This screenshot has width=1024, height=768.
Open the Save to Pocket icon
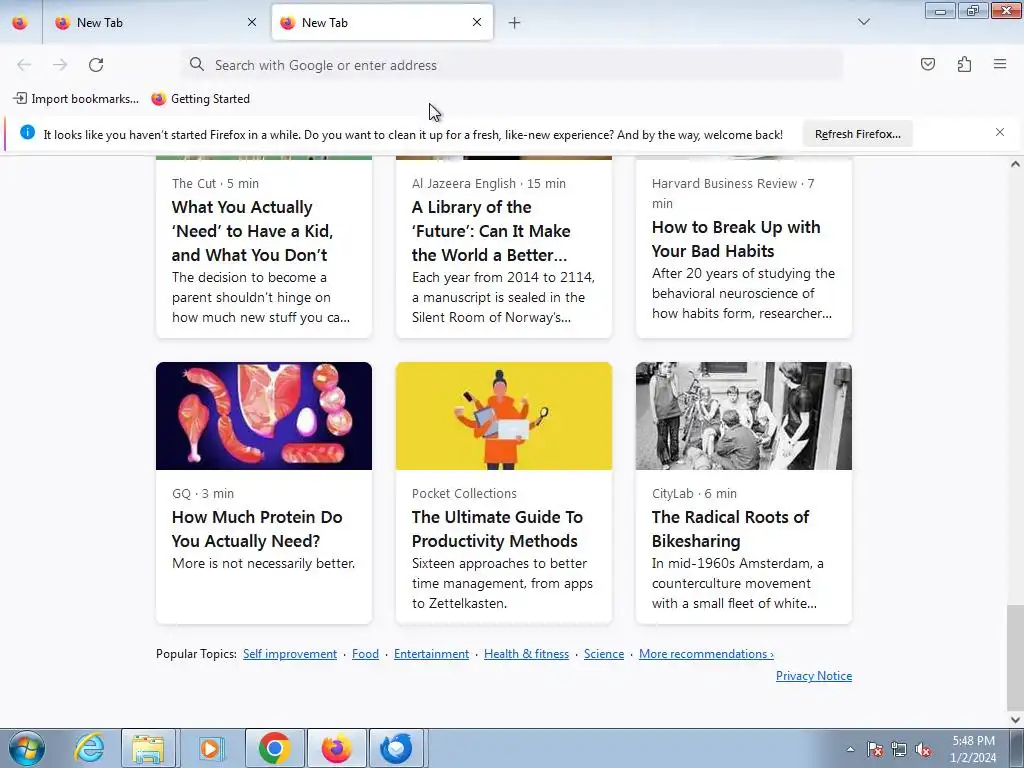click(928, 64)
